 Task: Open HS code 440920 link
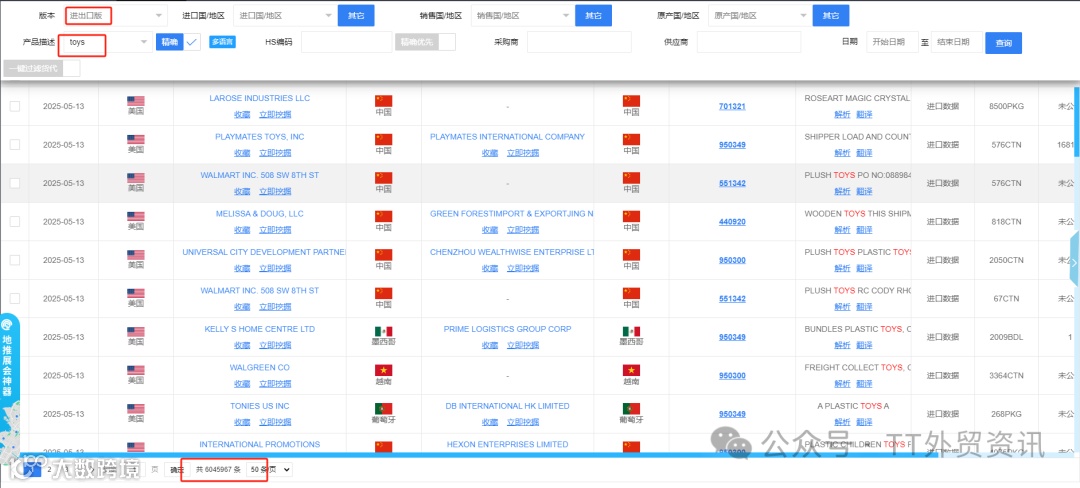pyautogui.click(x=732, y=222)
